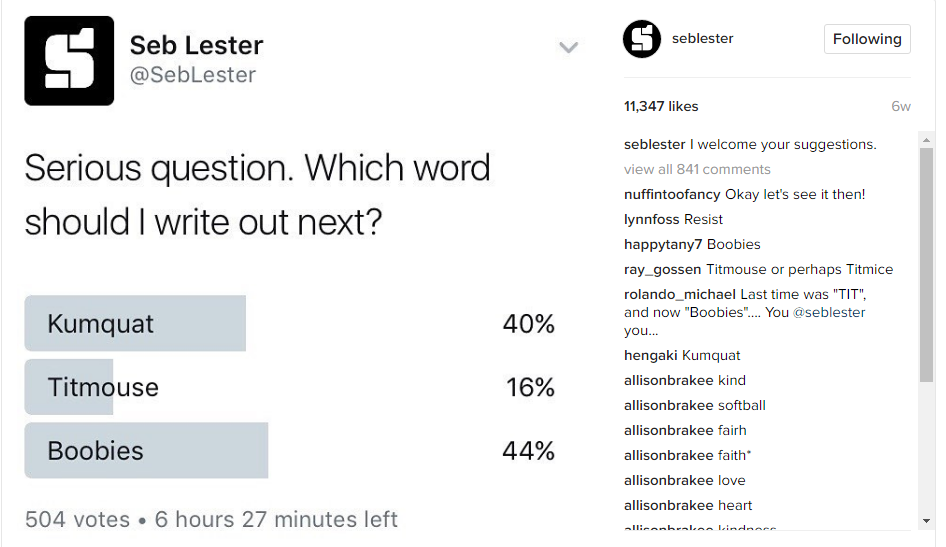This screenshot has height=547, width=946.
Task: Click the seblester round profile avatar
Action: (642, 39)
